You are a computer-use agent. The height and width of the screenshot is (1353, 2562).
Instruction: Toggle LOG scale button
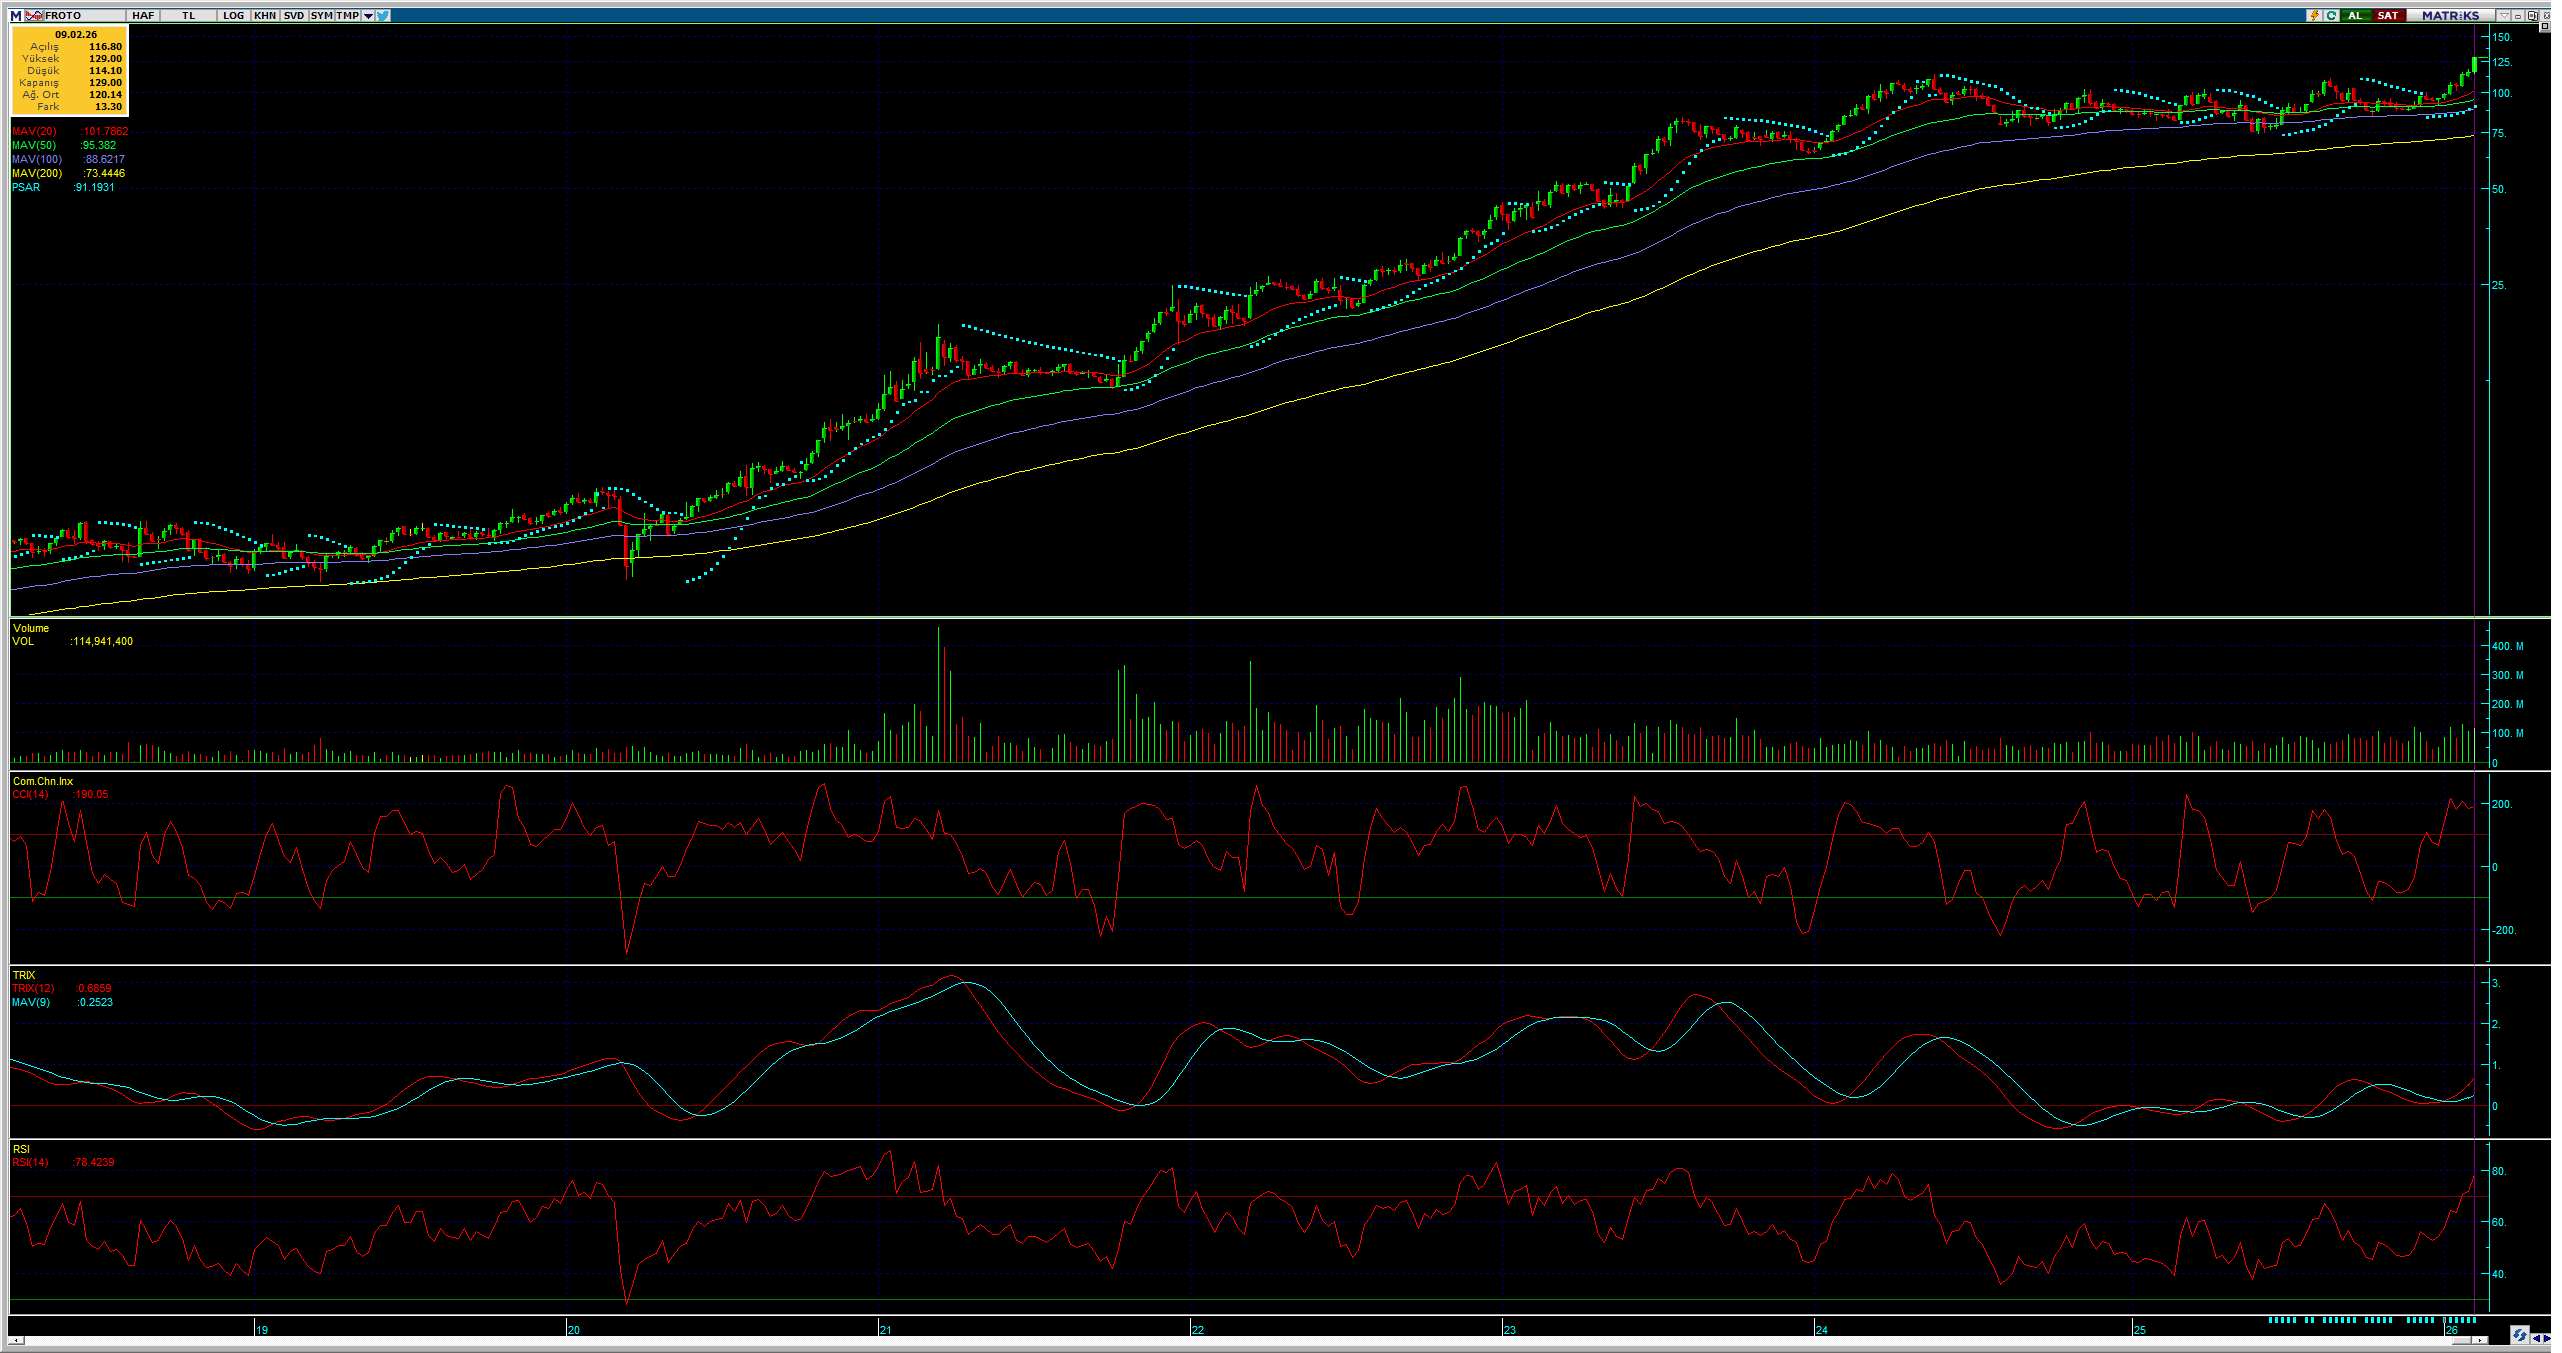click(233, 15)
